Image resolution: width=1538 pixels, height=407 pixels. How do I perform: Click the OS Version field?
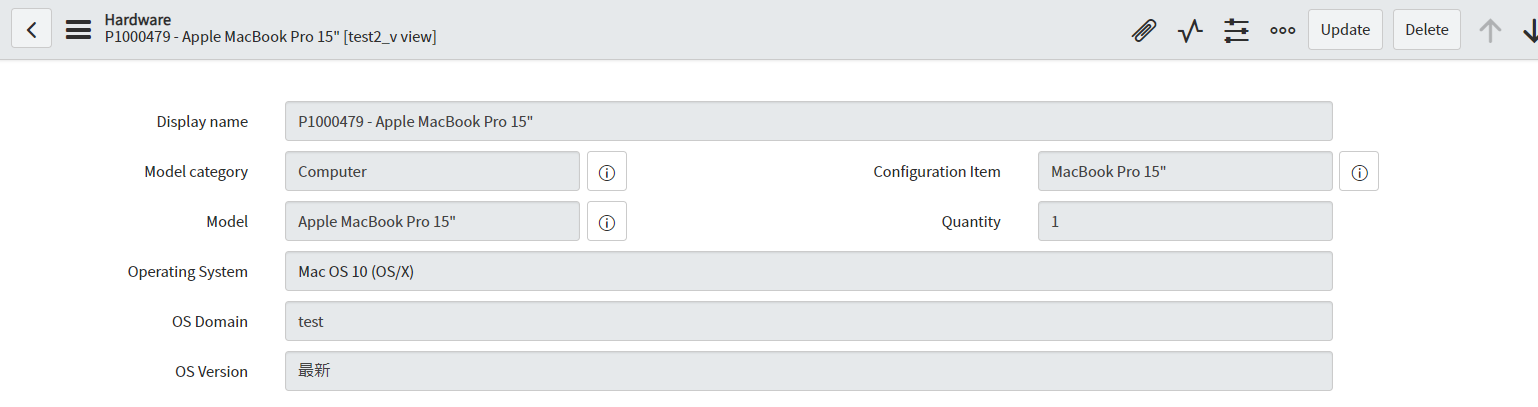[808, 371]
